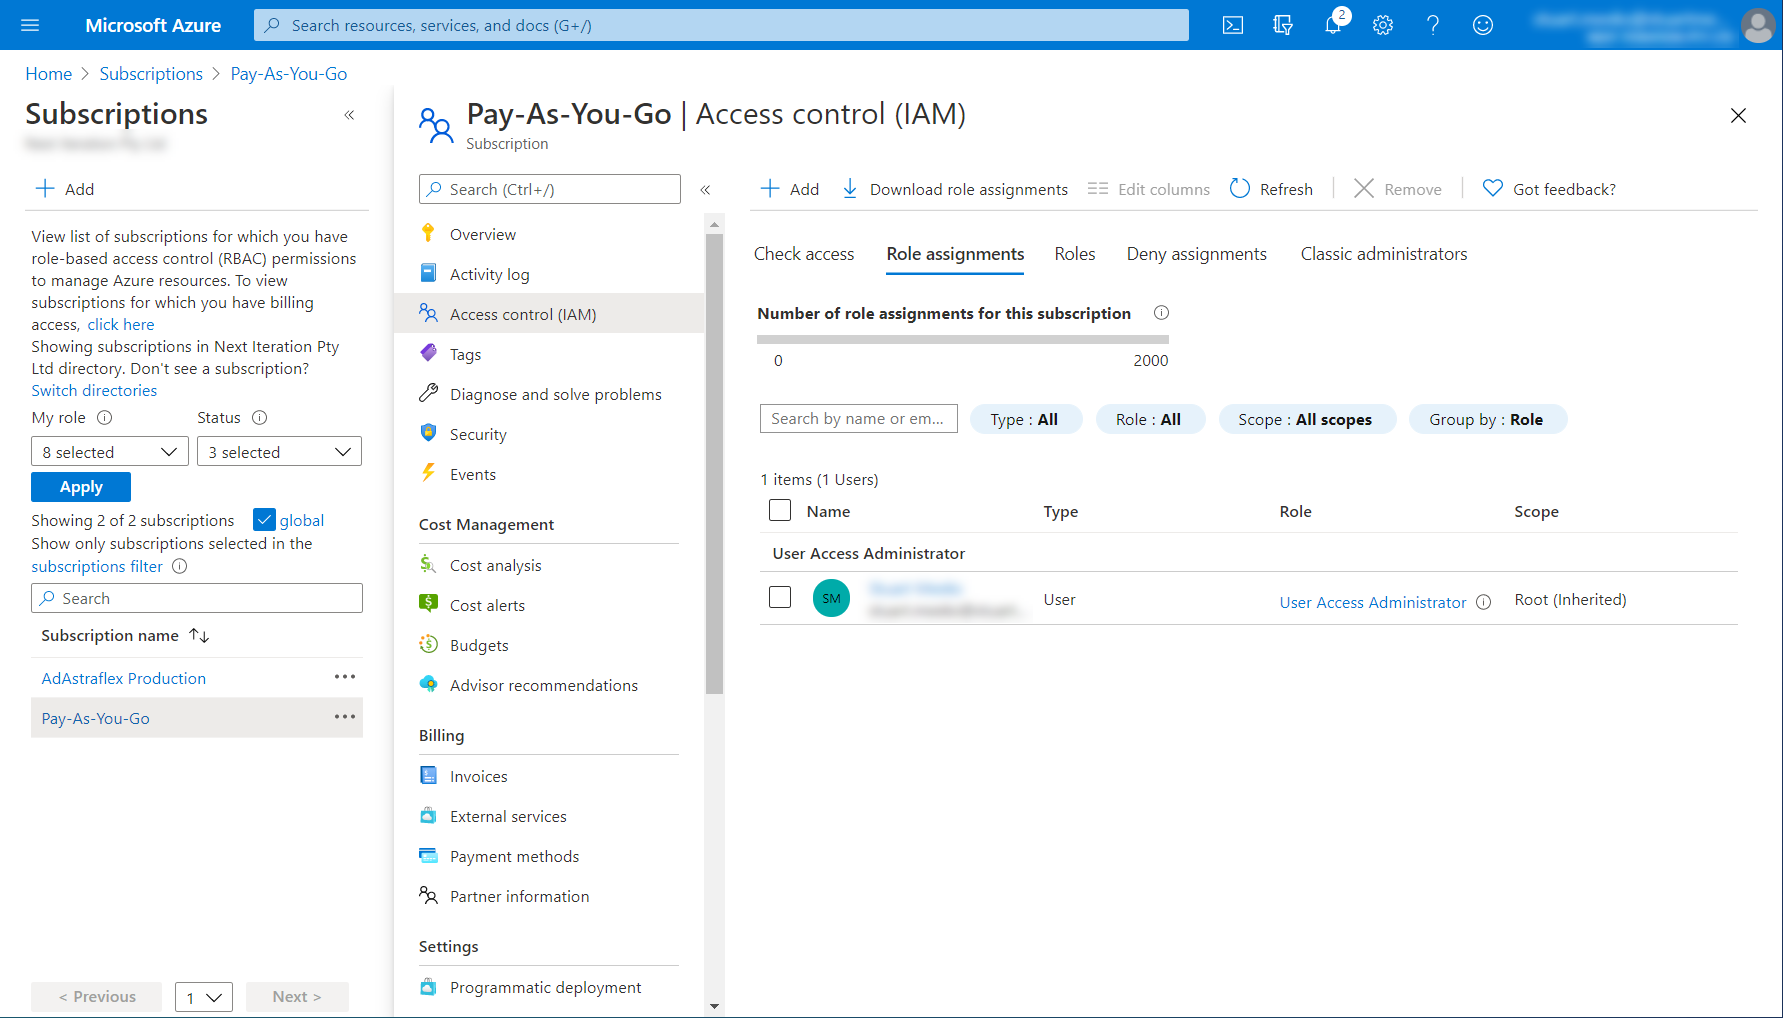Click the Search by name or email field
The image size is (1783, 1018).
(858, 419)
